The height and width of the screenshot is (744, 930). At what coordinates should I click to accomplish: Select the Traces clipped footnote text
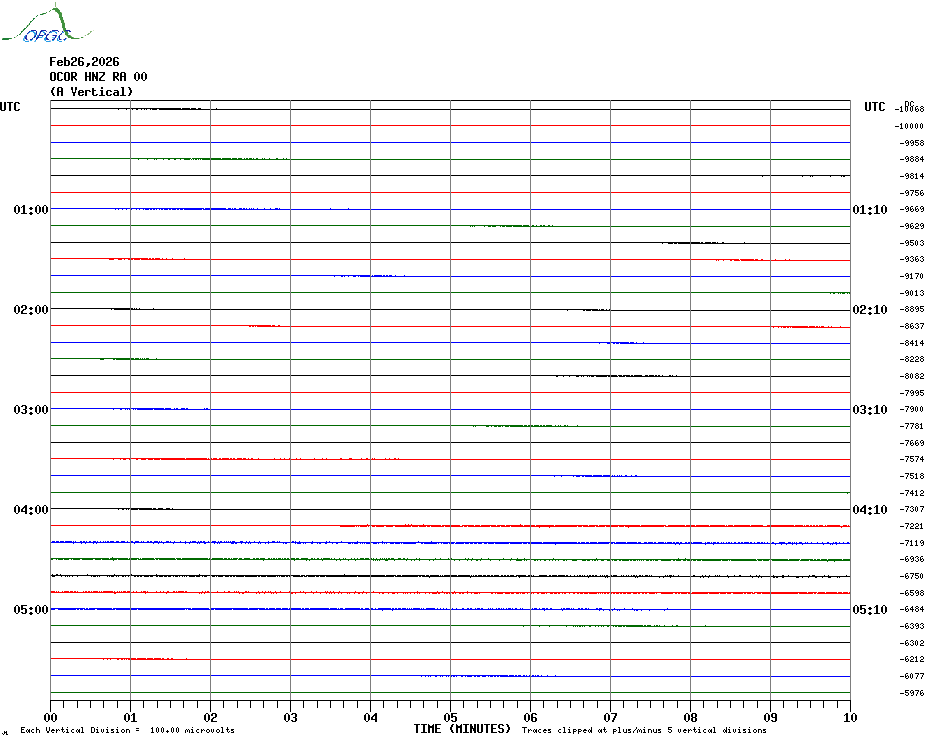coord(644,730)
